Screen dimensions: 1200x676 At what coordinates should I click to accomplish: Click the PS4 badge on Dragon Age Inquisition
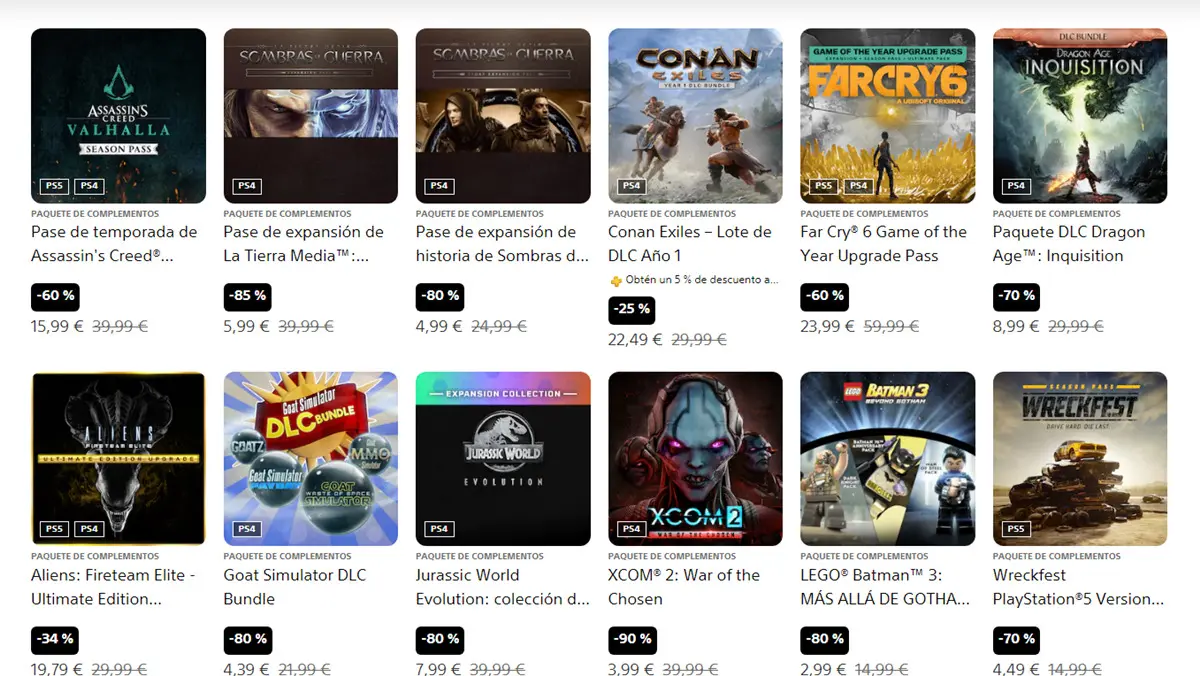[1015, 186]
